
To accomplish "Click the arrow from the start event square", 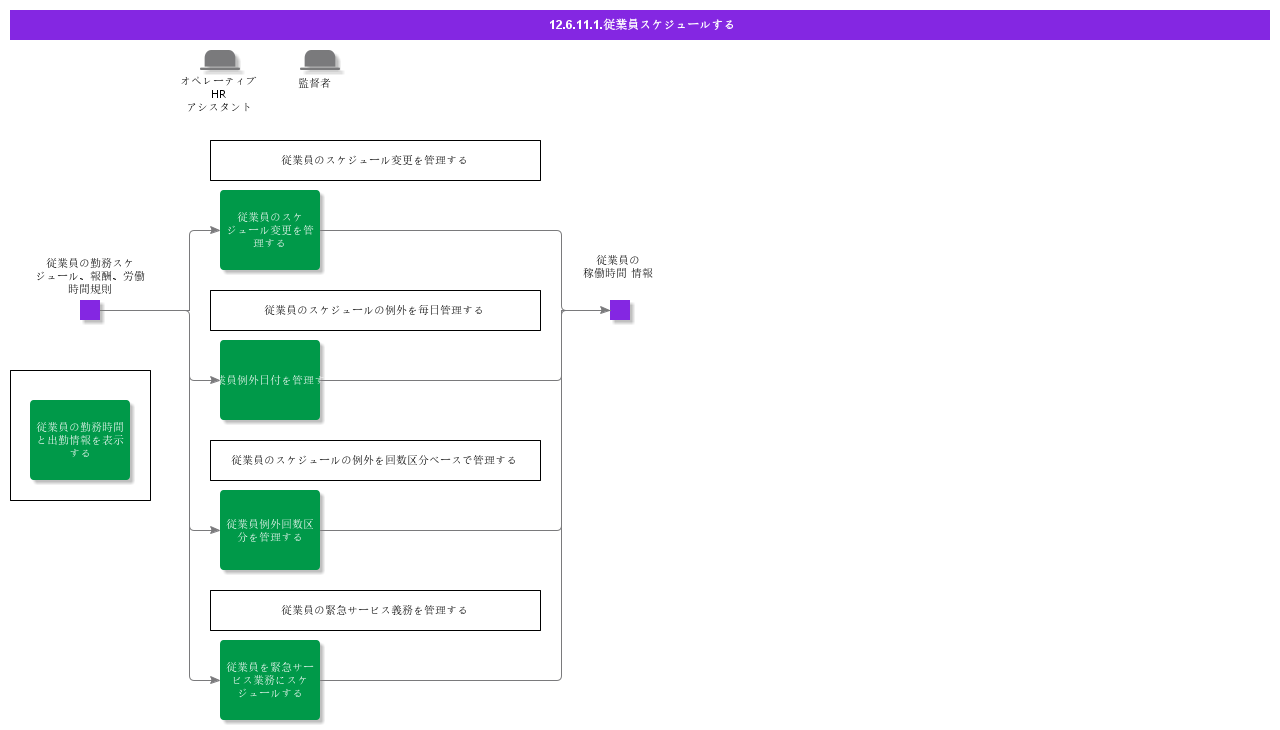I will [145, 311].
